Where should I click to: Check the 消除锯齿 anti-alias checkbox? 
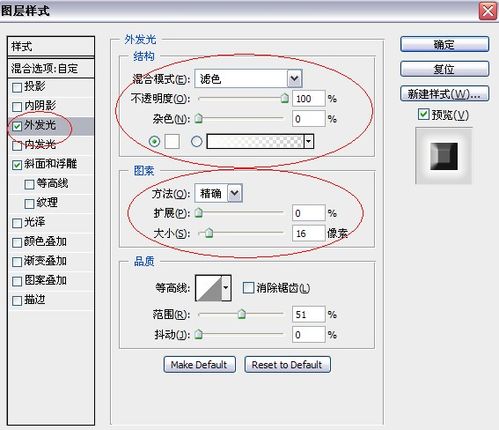point(248,288)
